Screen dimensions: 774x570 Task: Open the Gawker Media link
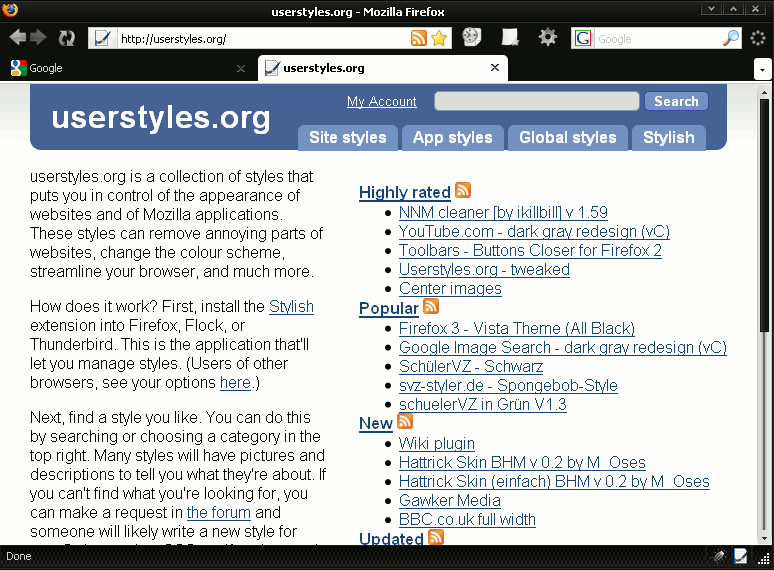pos(450,500)
